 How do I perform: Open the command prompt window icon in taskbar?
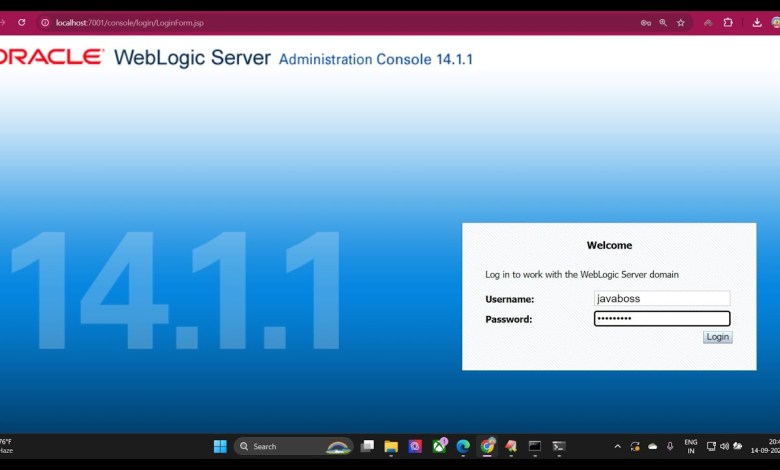click(535, 446)
